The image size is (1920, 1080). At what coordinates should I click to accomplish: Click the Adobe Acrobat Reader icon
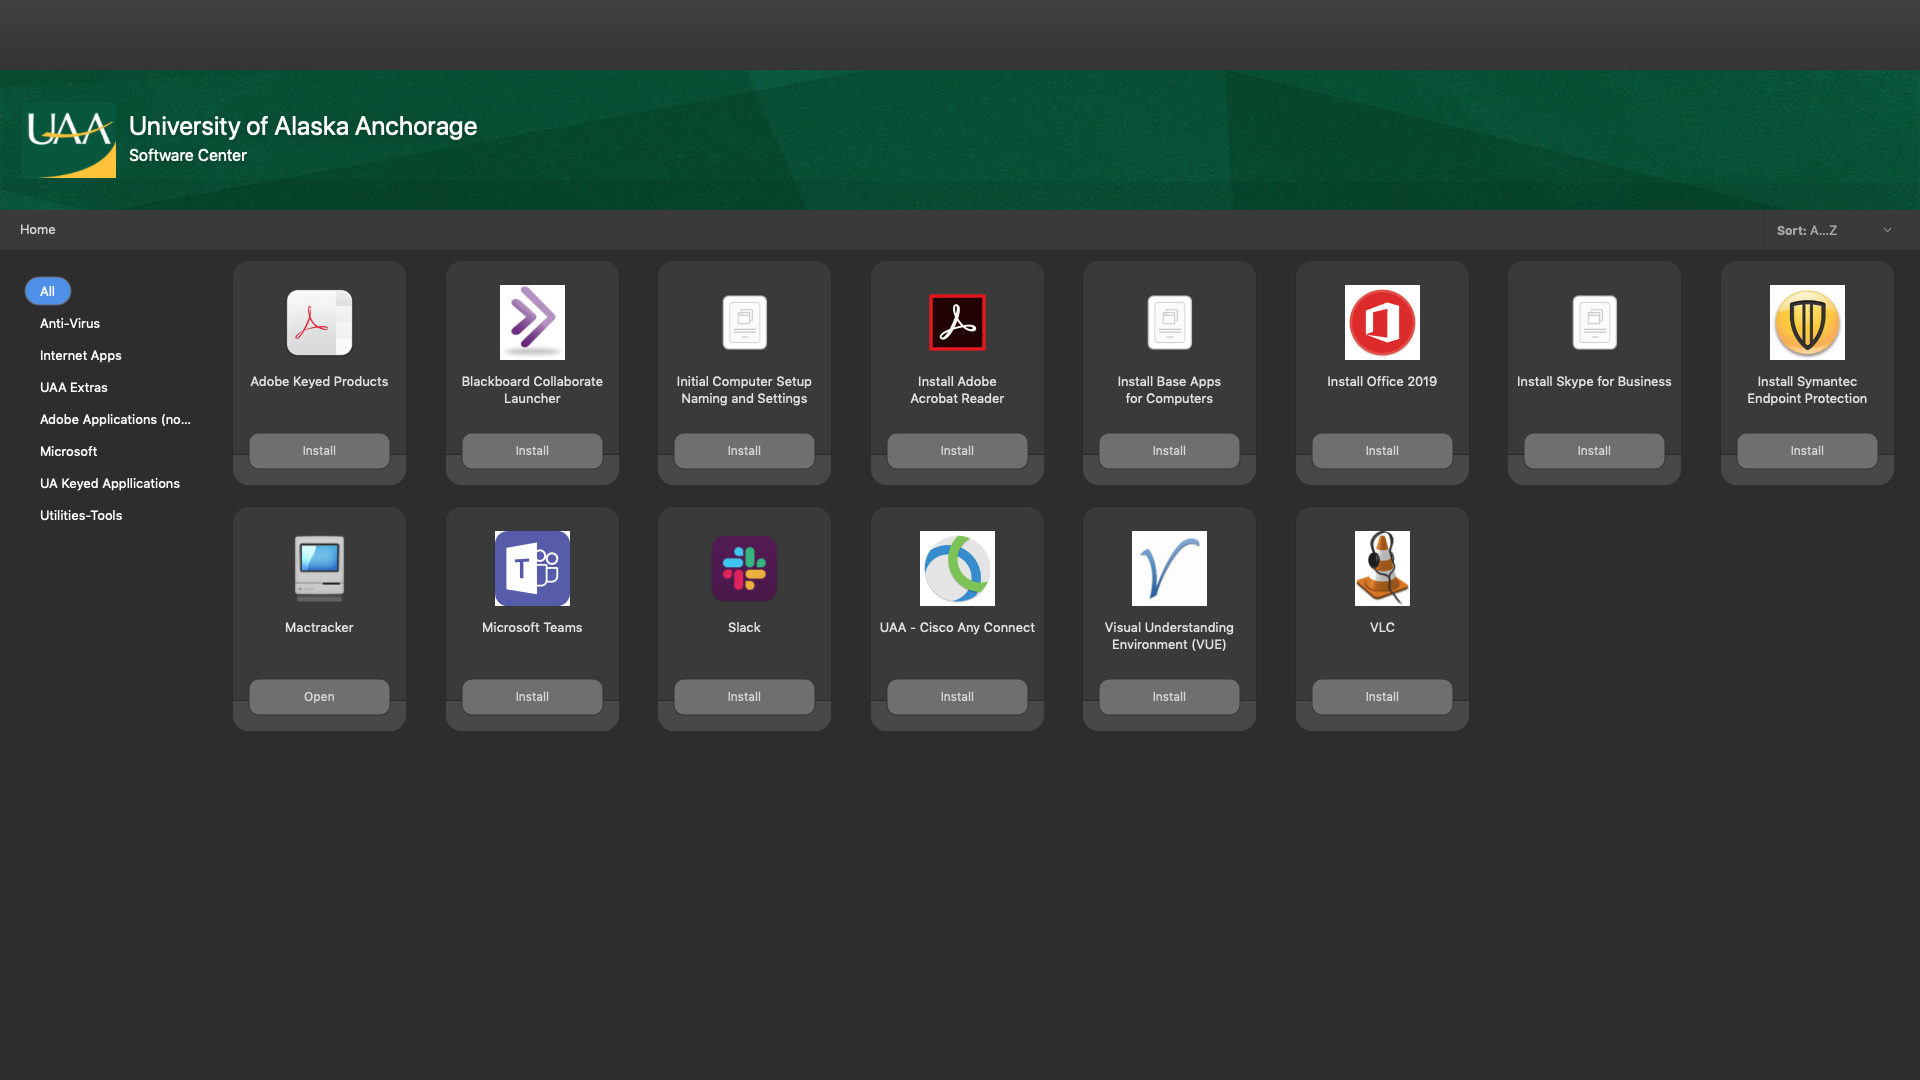[957, 322]
